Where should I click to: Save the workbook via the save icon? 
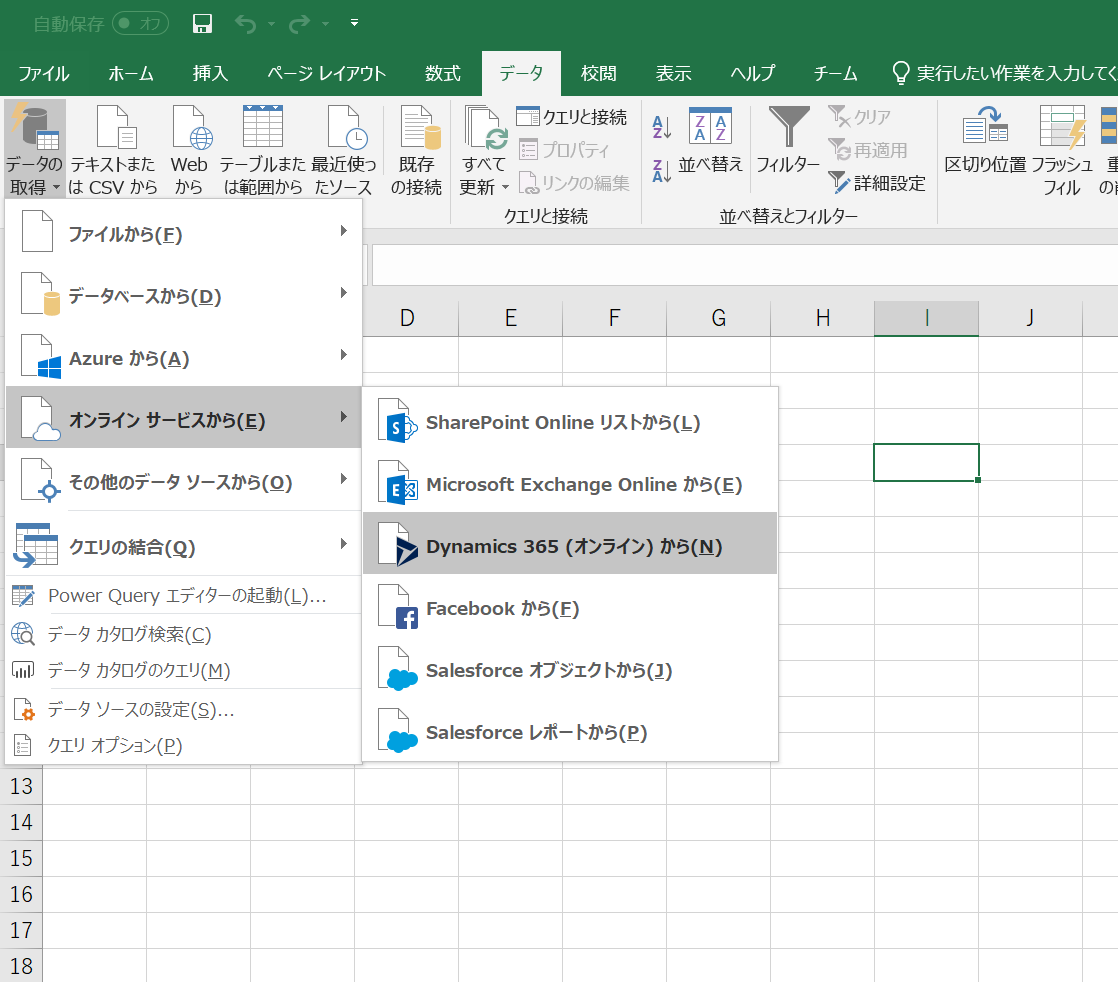(x=201, y=22)
